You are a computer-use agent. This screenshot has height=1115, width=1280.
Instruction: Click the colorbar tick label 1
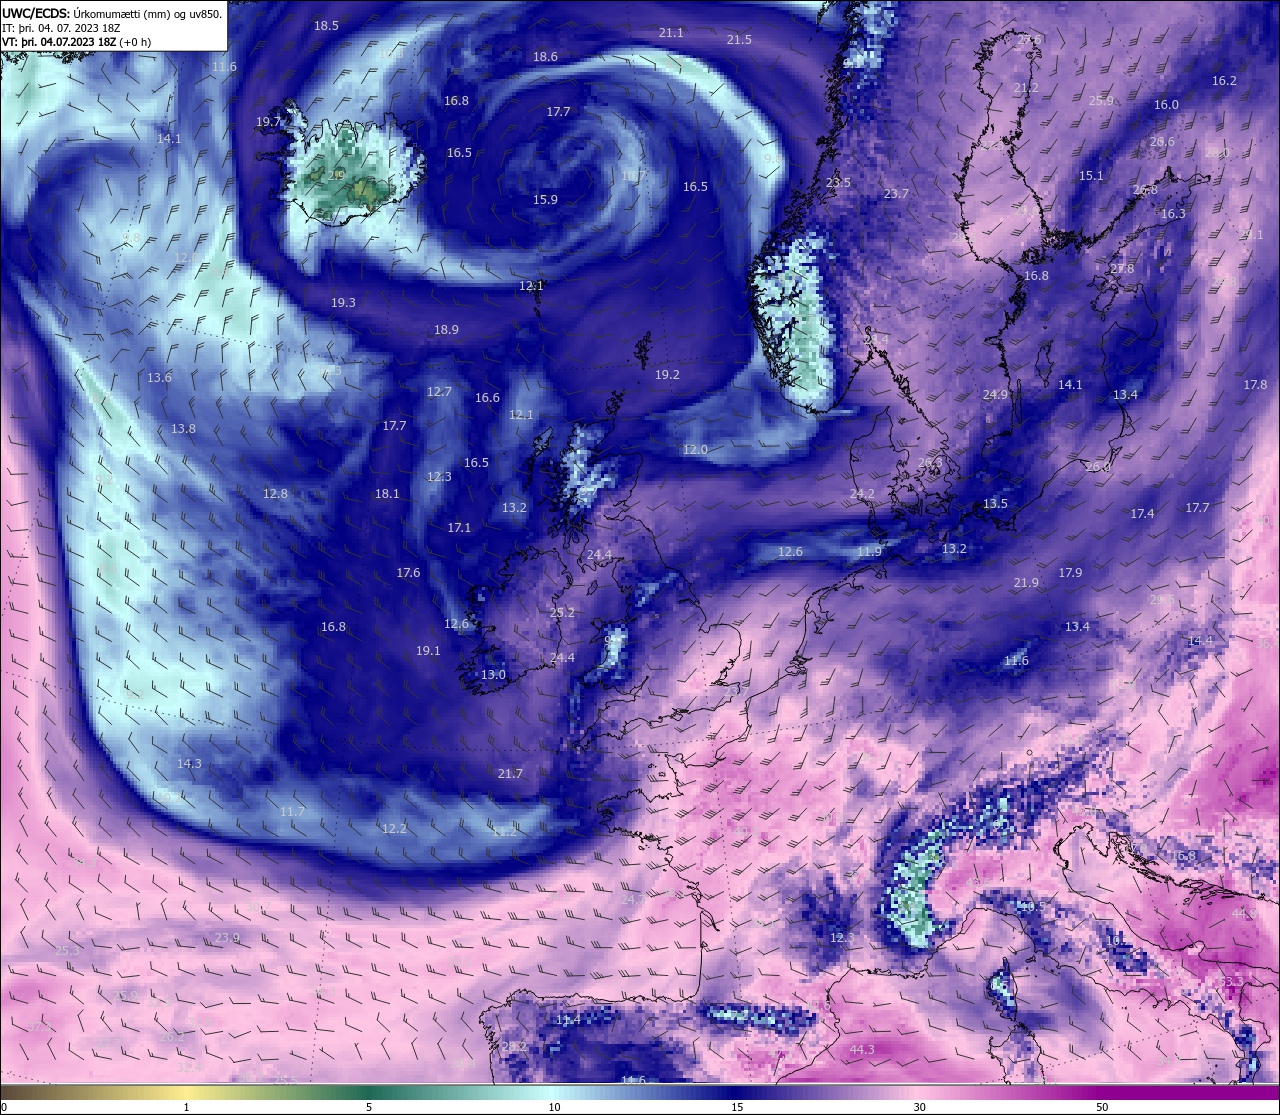coord(186,1107)
